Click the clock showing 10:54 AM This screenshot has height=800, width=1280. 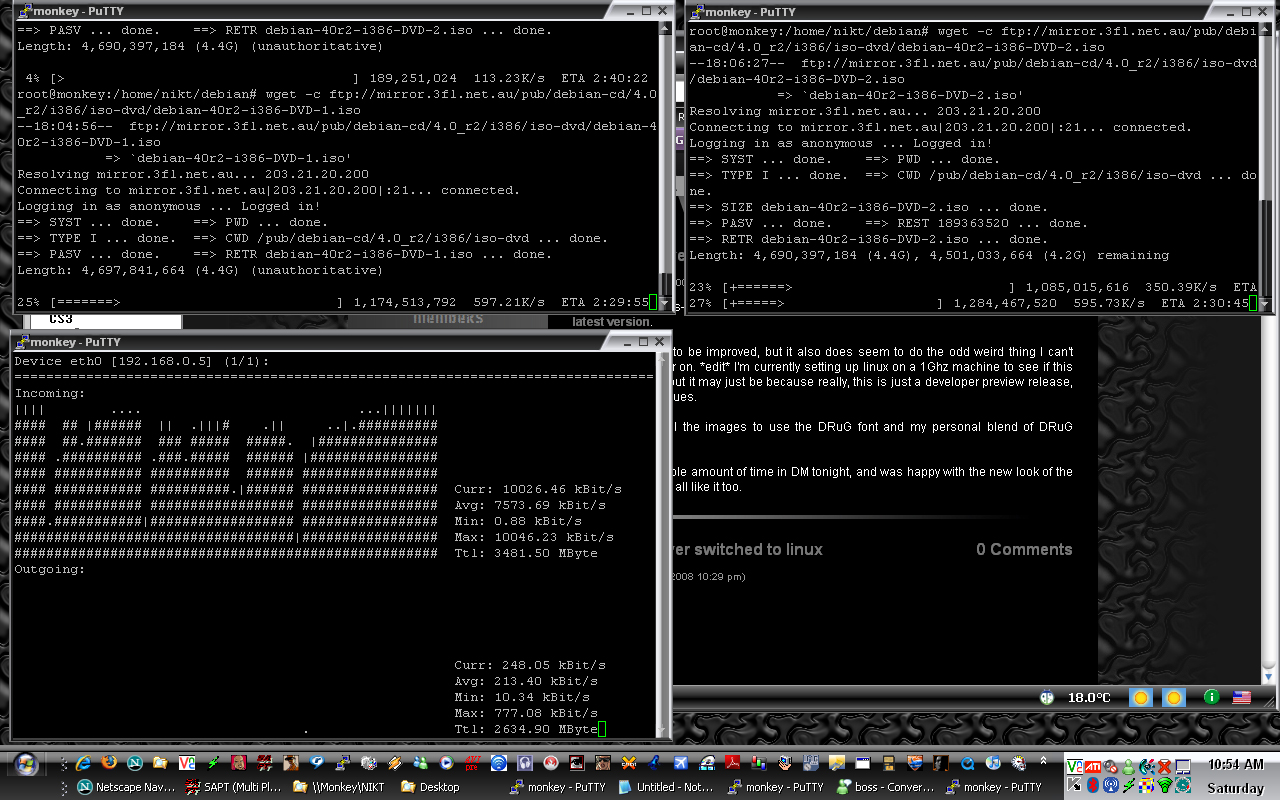coord(1235,764)
